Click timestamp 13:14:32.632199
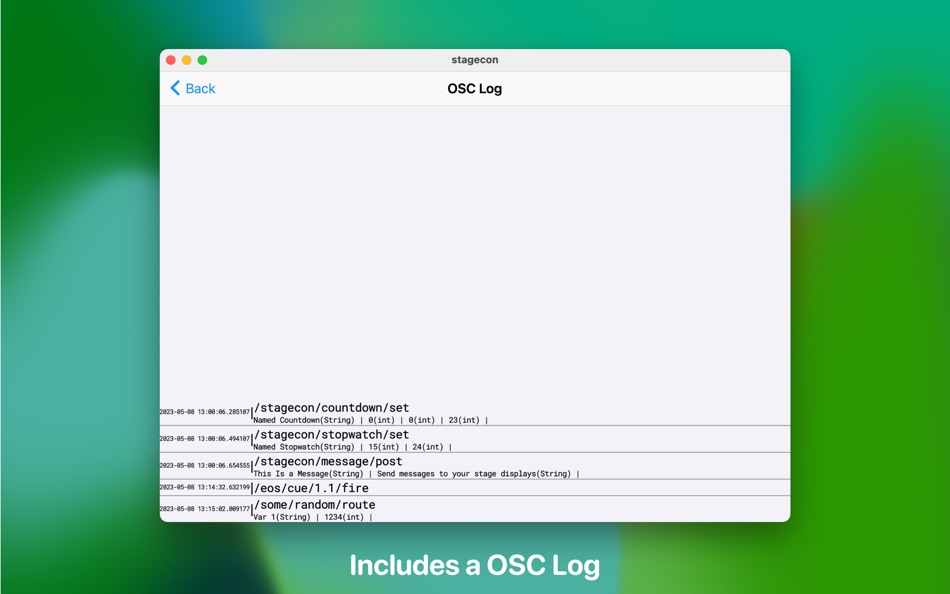The width and height of the screenshot is (950, 594). (205, 487)
